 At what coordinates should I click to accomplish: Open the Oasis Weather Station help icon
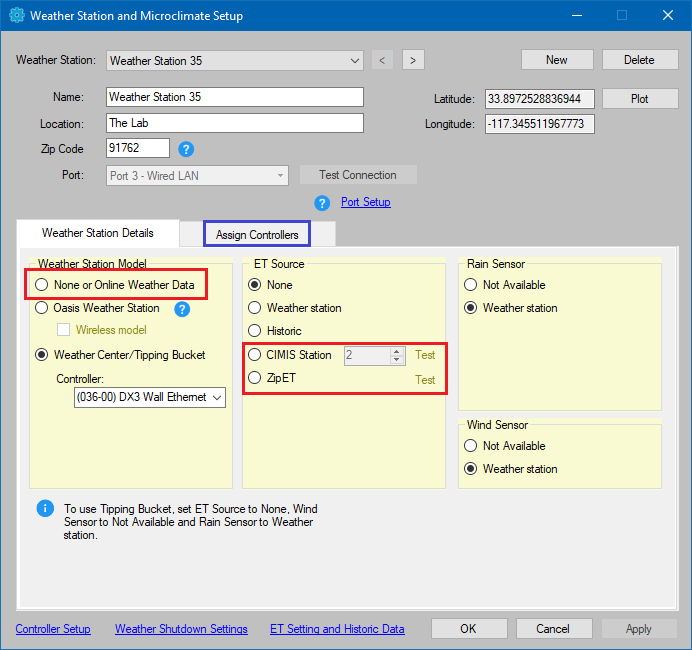click(x=182, y=309)
